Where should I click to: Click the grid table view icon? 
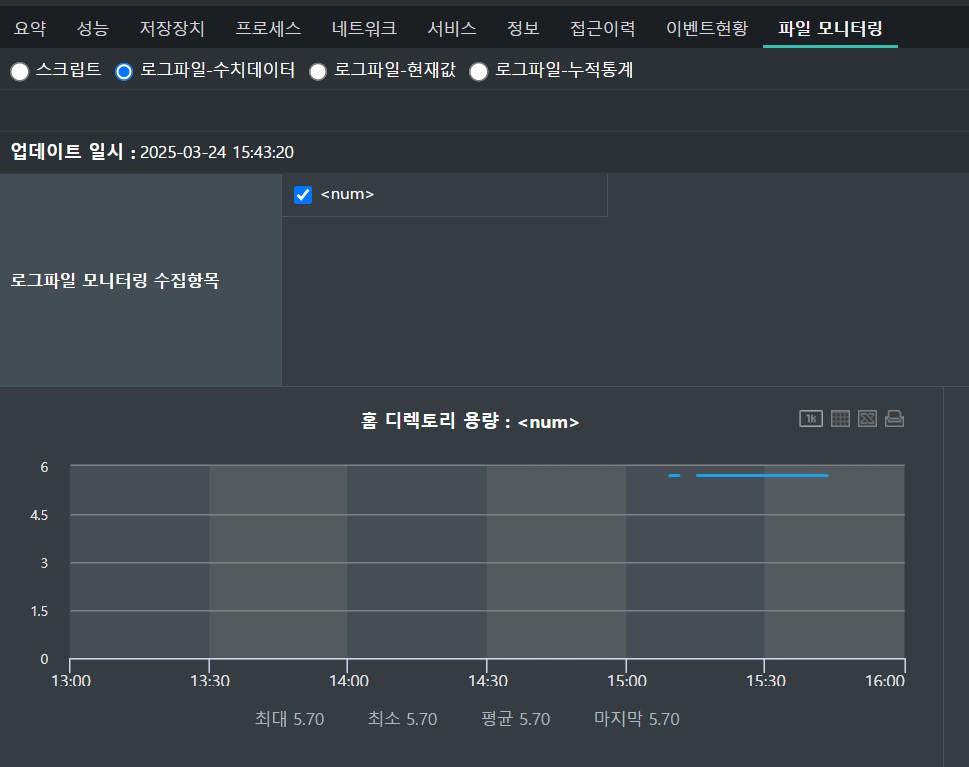click(x=840, y=419)
